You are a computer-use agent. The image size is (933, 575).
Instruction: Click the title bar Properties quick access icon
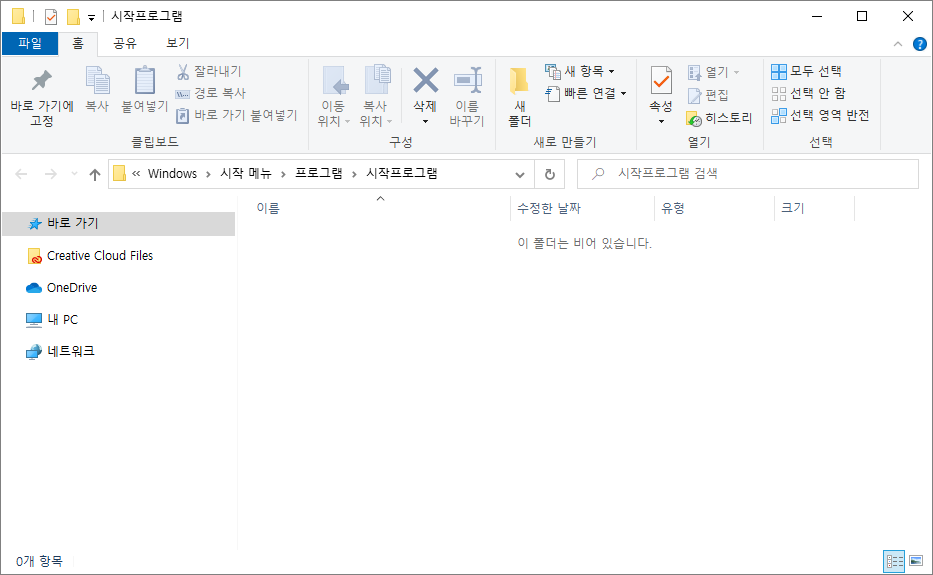[x=51, y=17]
